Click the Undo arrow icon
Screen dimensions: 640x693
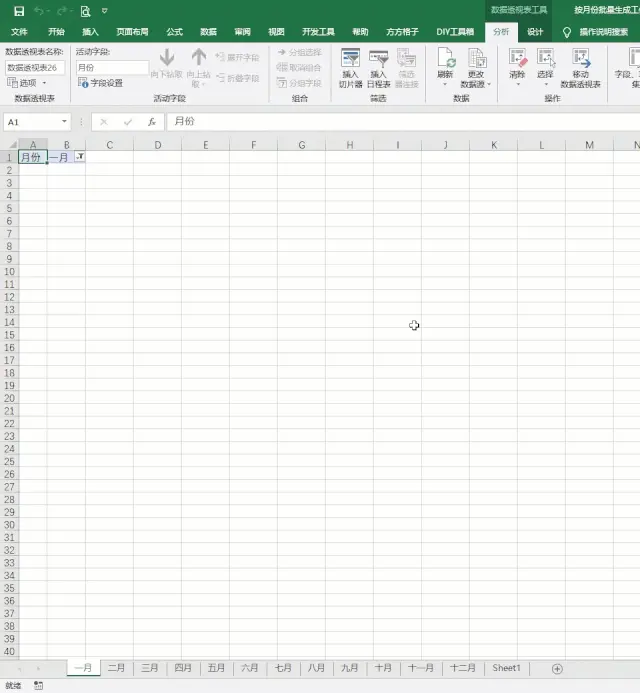[x=39, y=11]
